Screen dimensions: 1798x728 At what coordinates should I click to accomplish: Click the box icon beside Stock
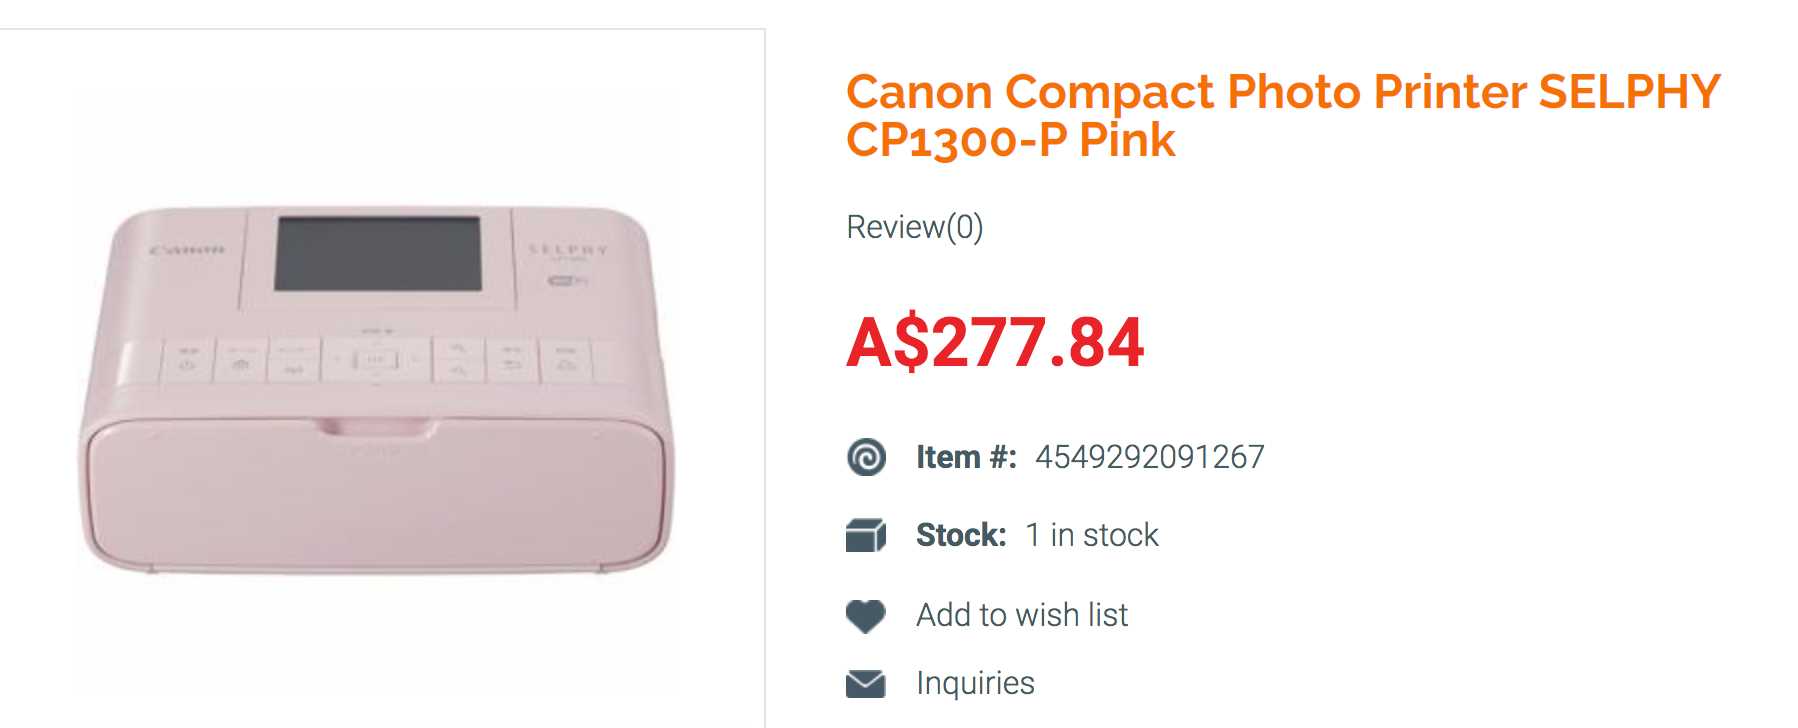(865, 536)
